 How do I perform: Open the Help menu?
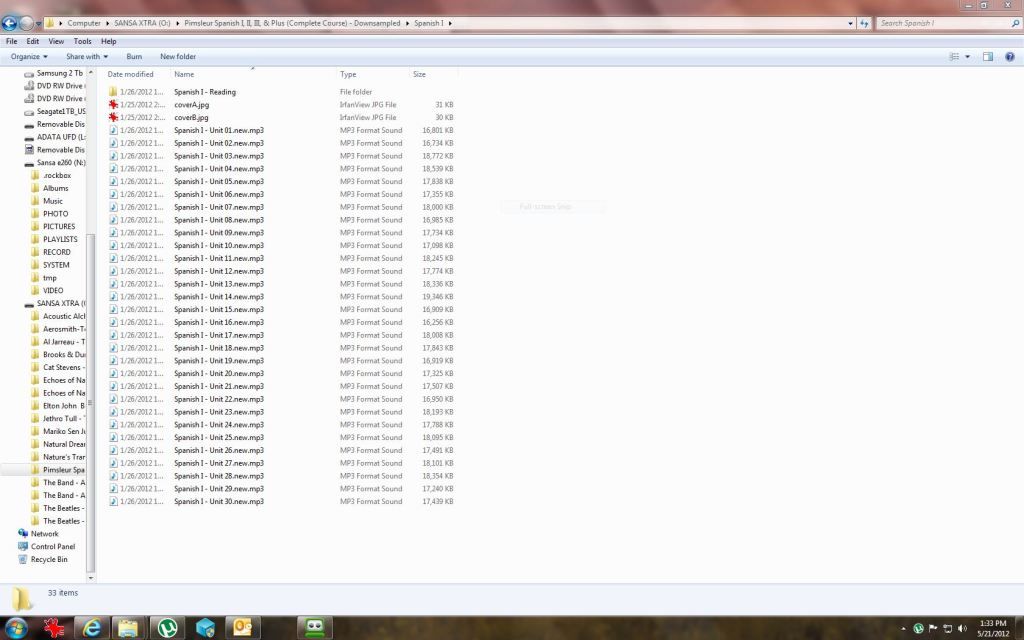[108, 41]
